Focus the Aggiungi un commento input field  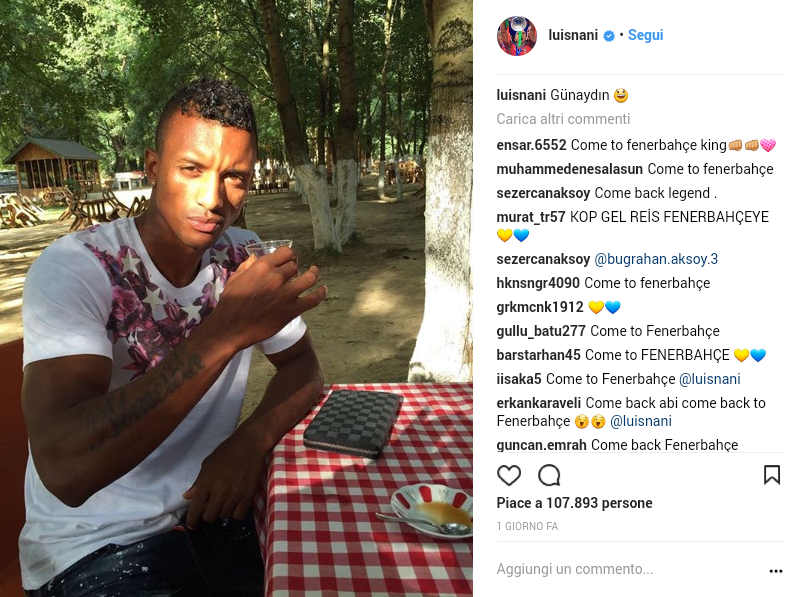pos(628,569)
